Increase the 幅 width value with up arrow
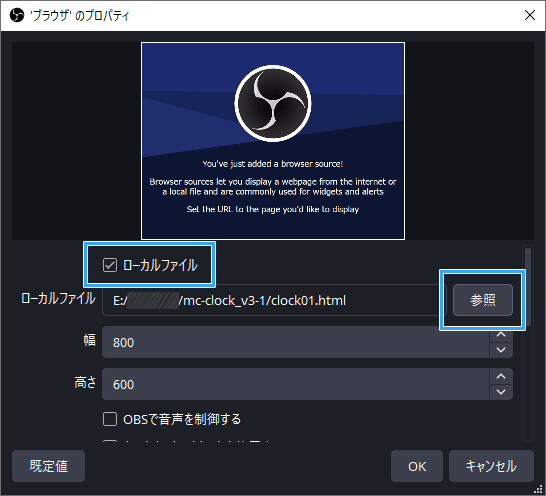 [x=501, y=334]
